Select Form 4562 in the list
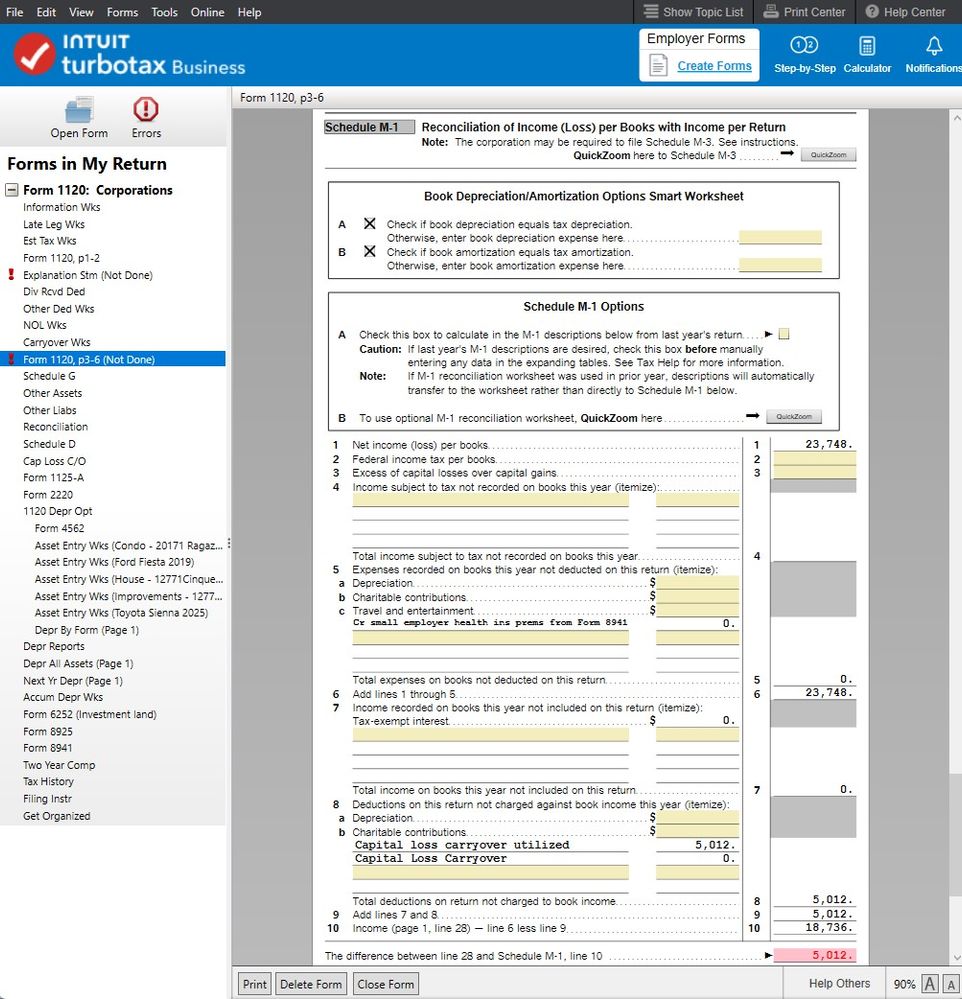The width and height of the screenshot is (962, 999). 59,528
